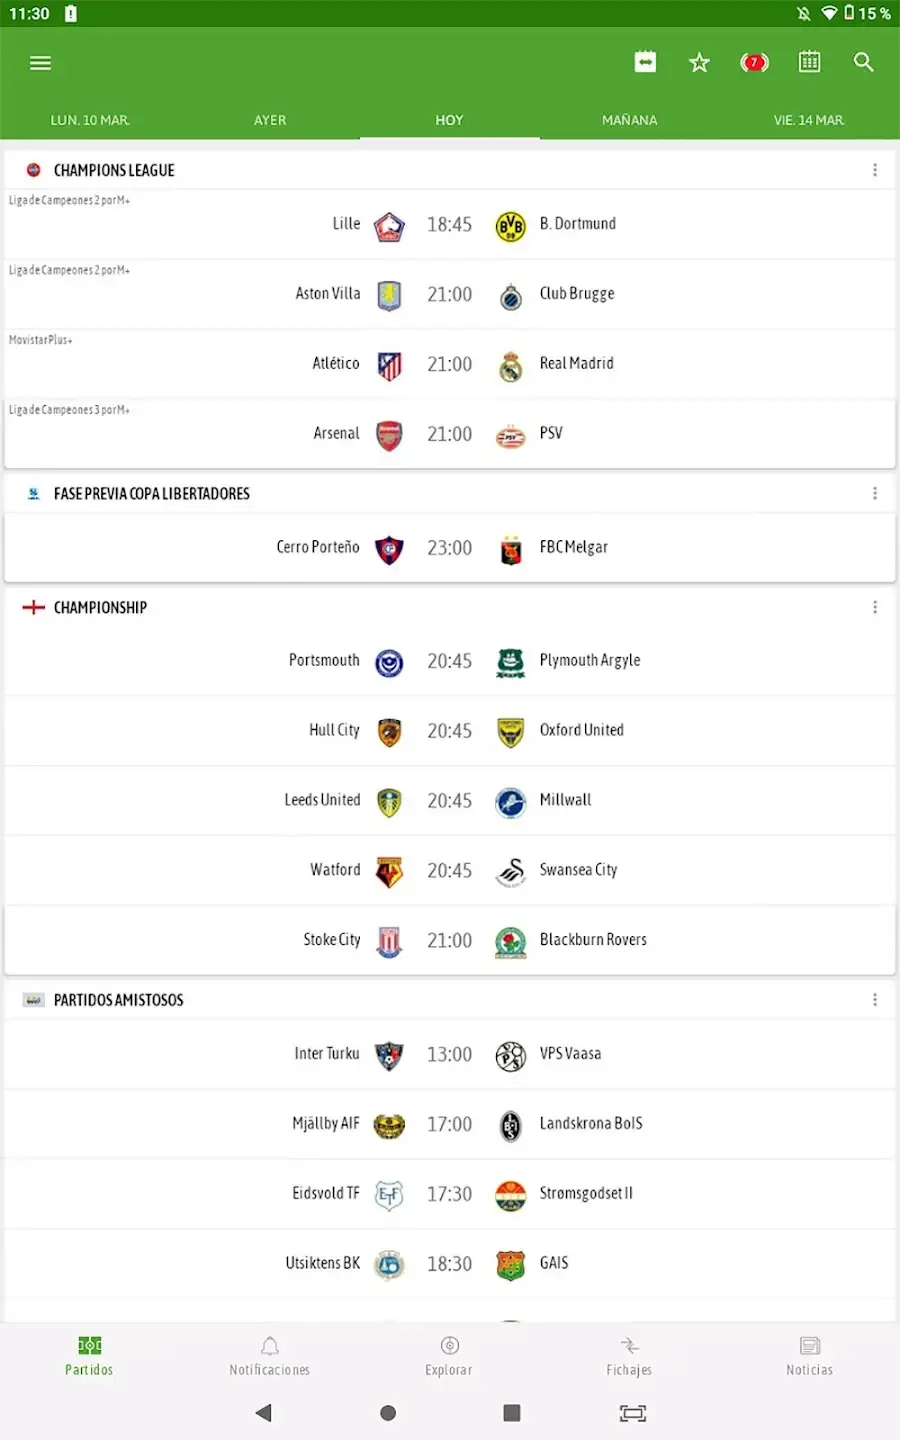Select the VIE. 14 MAR. tab

[x=809, y=120]
